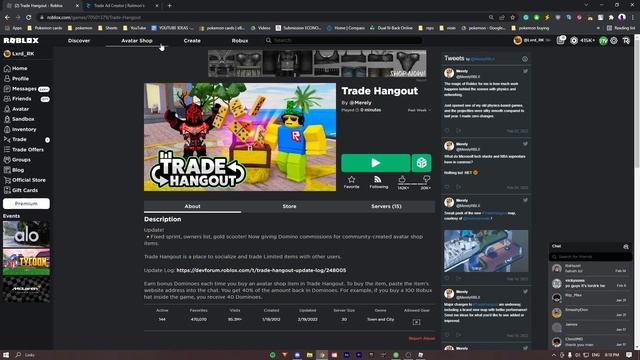Open Sandbox in the sidebar
Screen dimensions: 640x360
[19, 119]
